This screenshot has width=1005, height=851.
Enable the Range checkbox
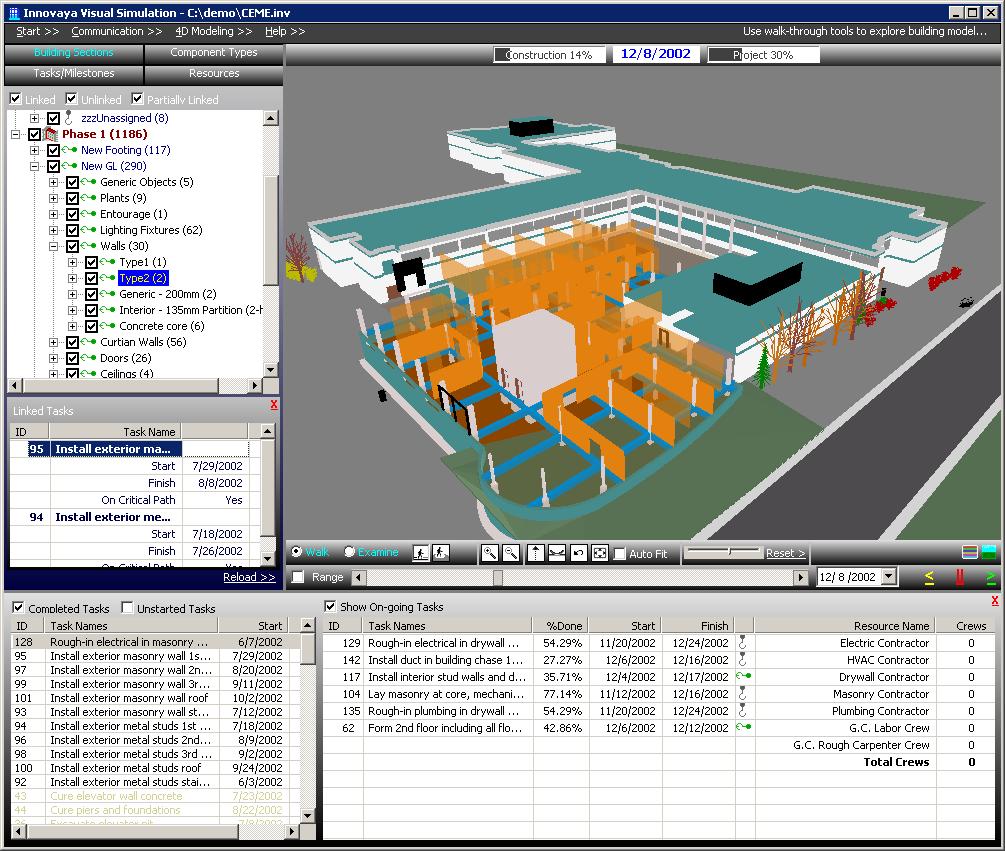click(x=298, y=577)
